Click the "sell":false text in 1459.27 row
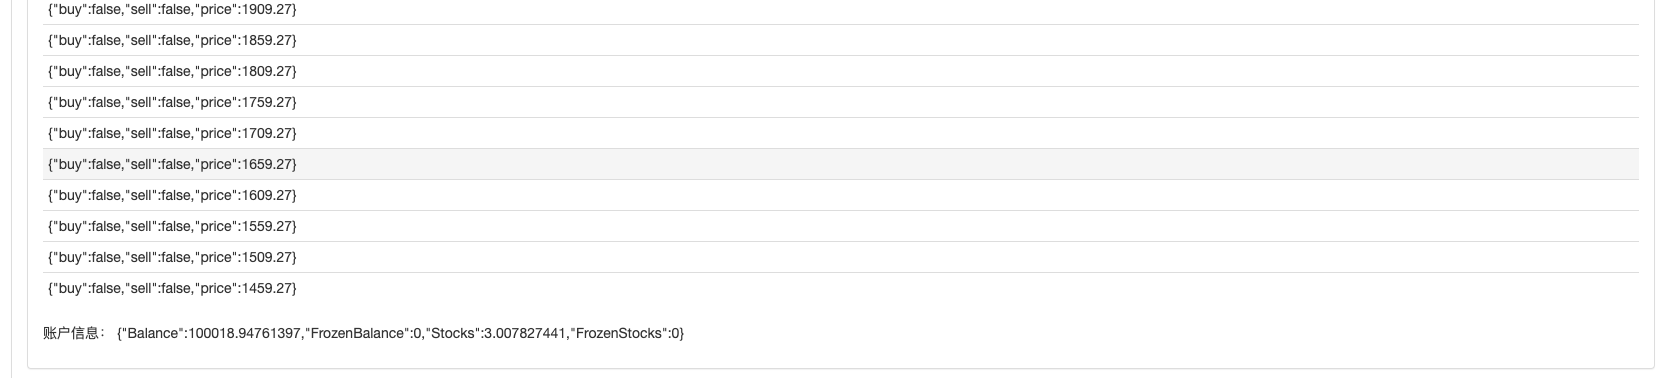1657x378 pixels. (x=158, y=288)
